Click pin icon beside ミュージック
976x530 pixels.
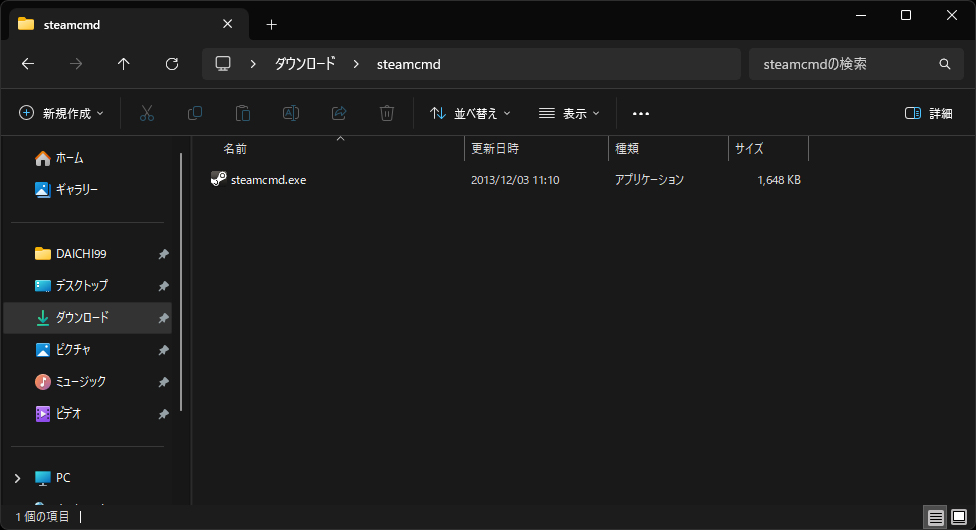tap(163, 382)
